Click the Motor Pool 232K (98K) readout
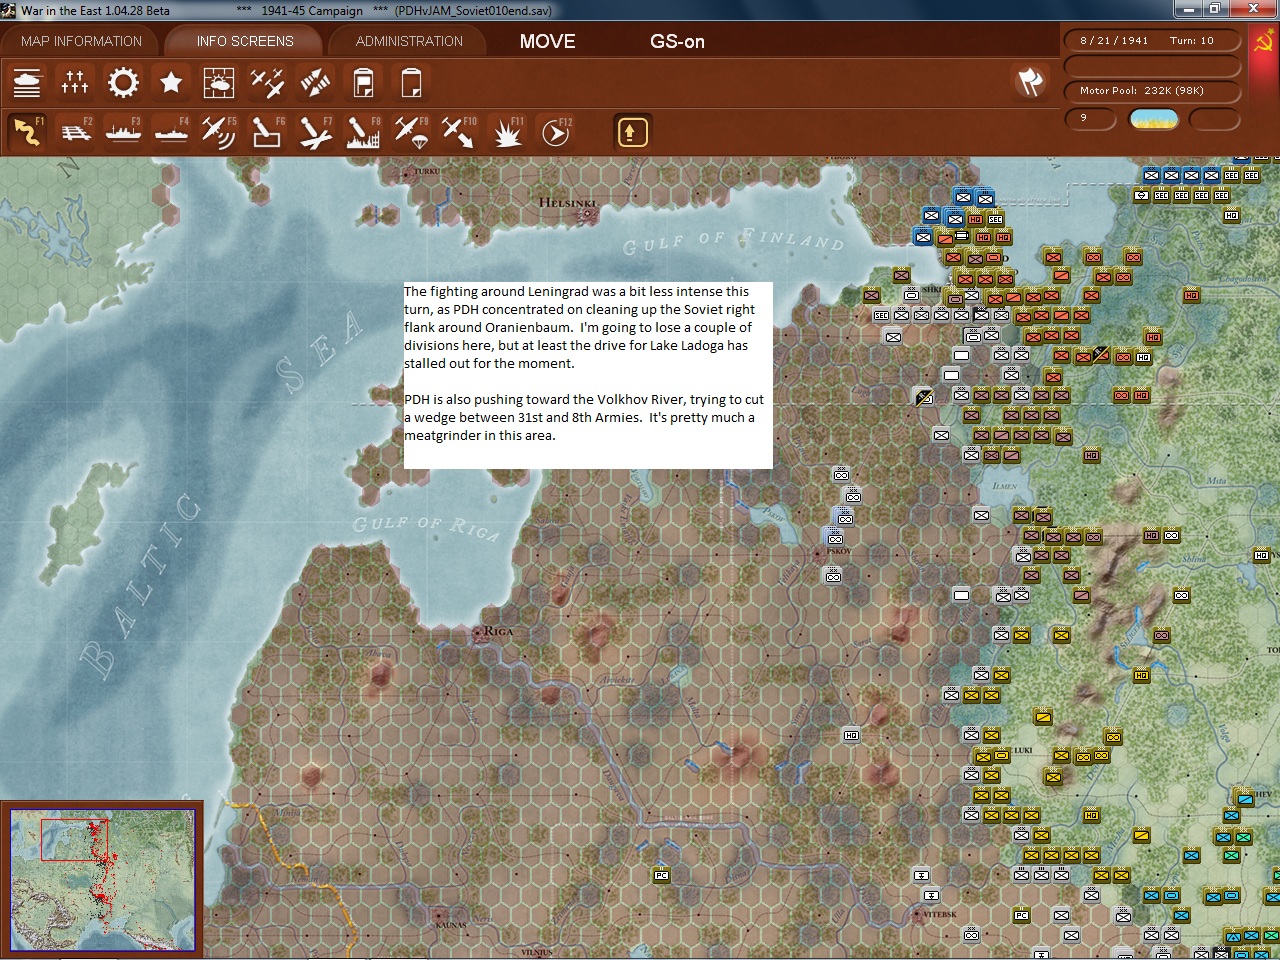This screenshot has width=1280, height=960. point(1151,91)
